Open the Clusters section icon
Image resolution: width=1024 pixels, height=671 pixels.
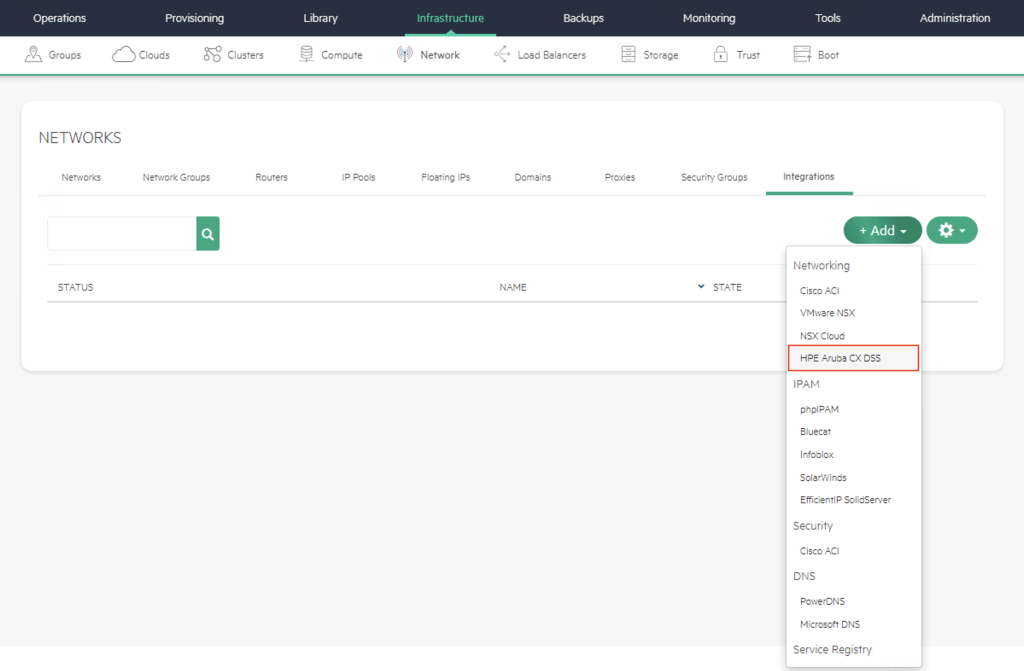click(212, 55)
